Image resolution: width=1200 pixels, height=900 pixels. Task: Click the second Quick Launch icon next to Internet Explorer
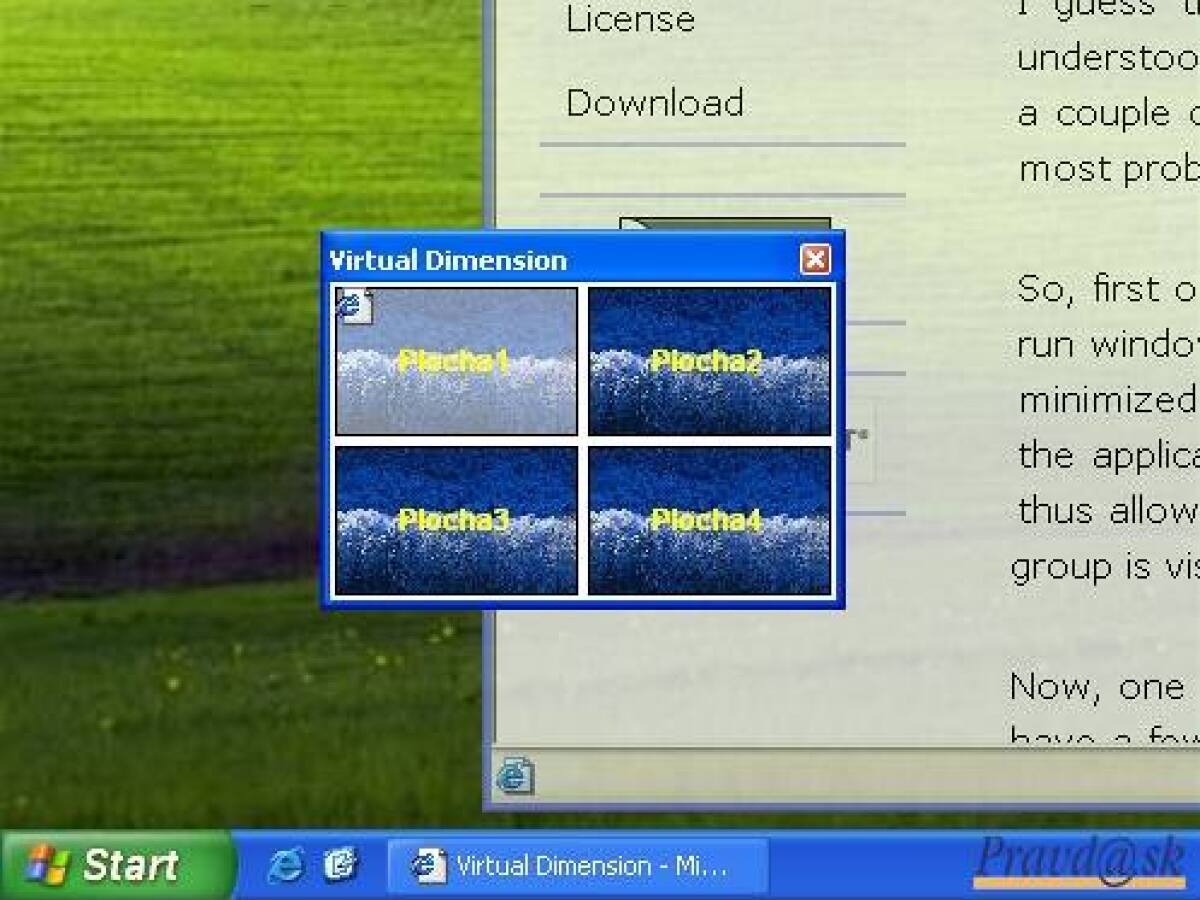[x=341, y=865]
